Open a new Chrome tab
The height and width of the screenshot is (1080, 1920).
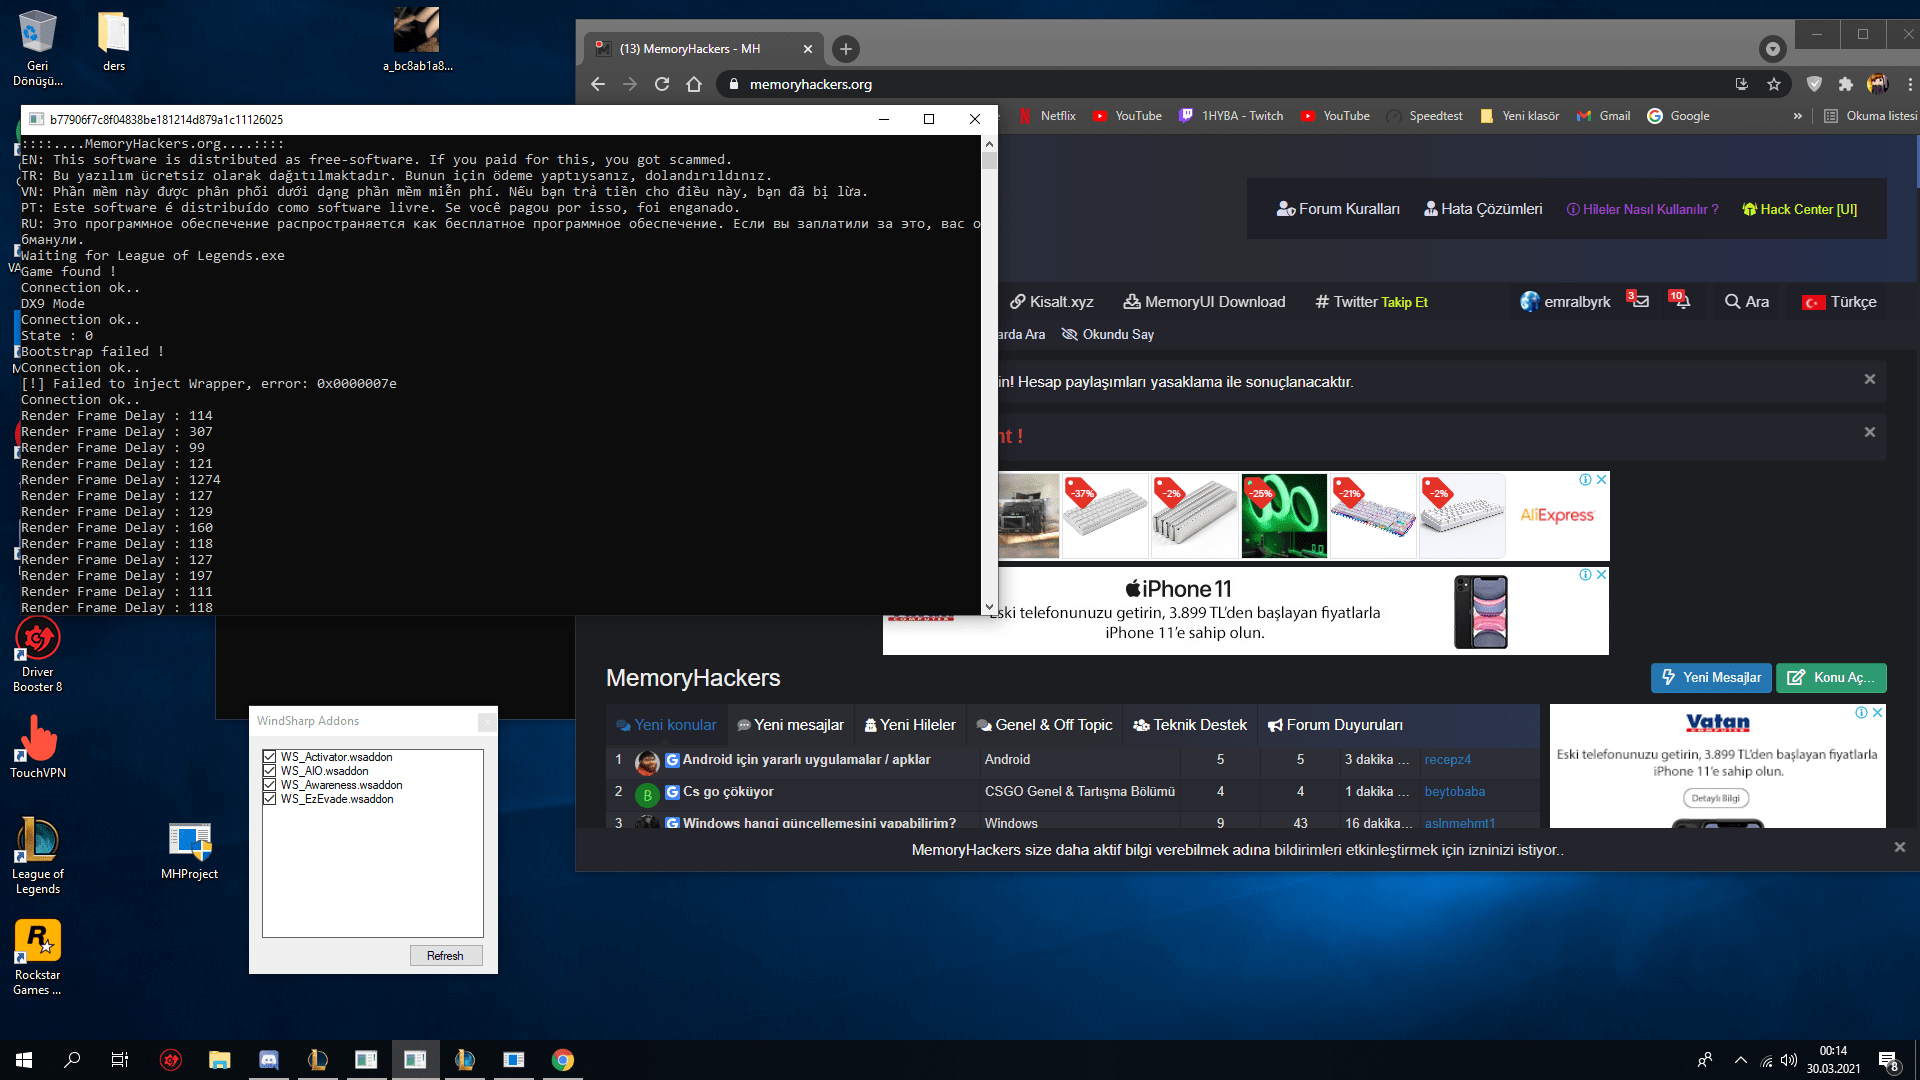click(x=846, y=48)
